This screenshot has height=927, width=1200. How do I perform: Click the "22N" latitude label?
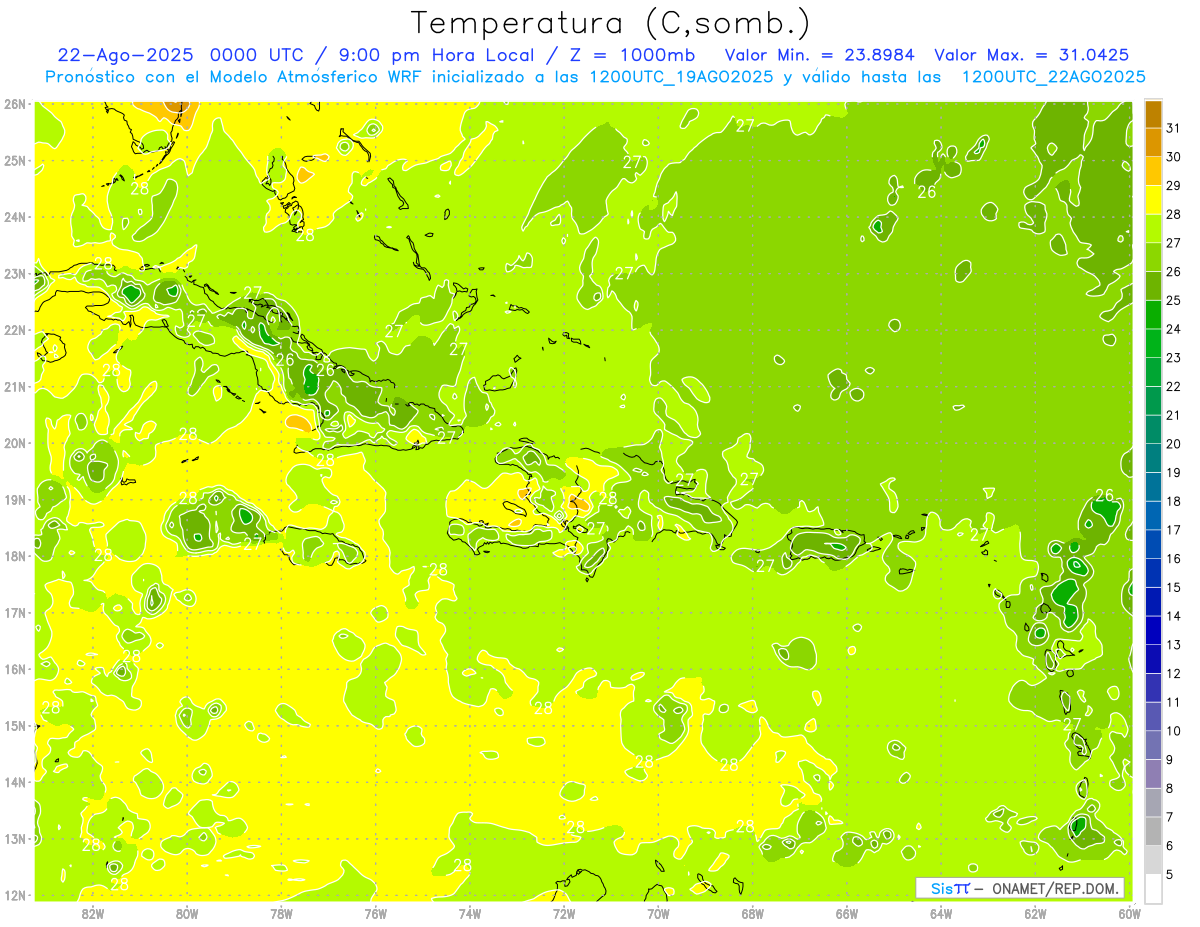pyautogui.click(x=14, y=330)
